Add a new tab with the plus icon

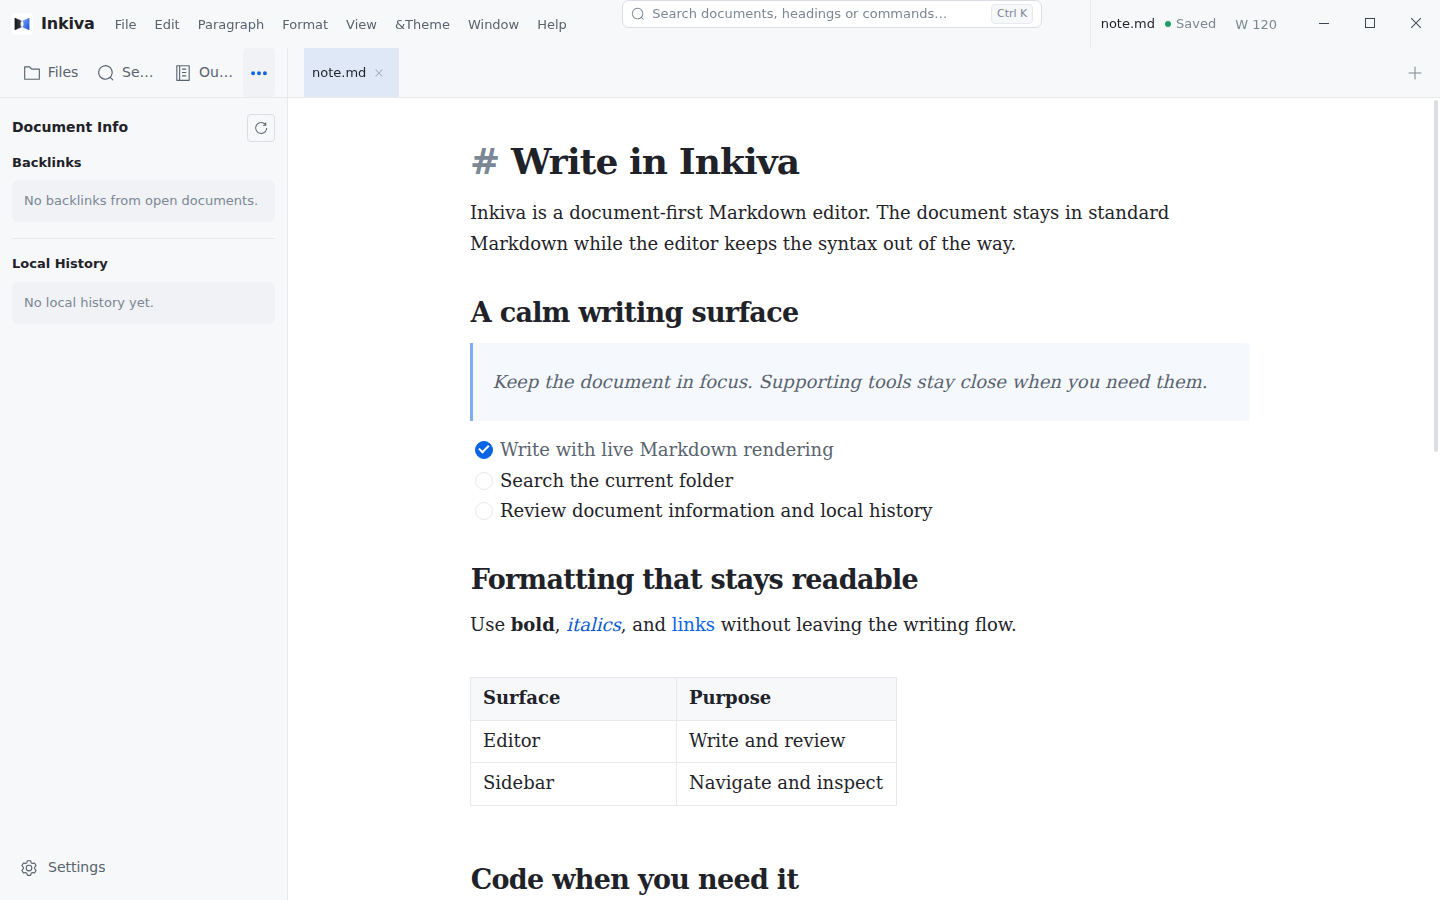coord(1415,73)
